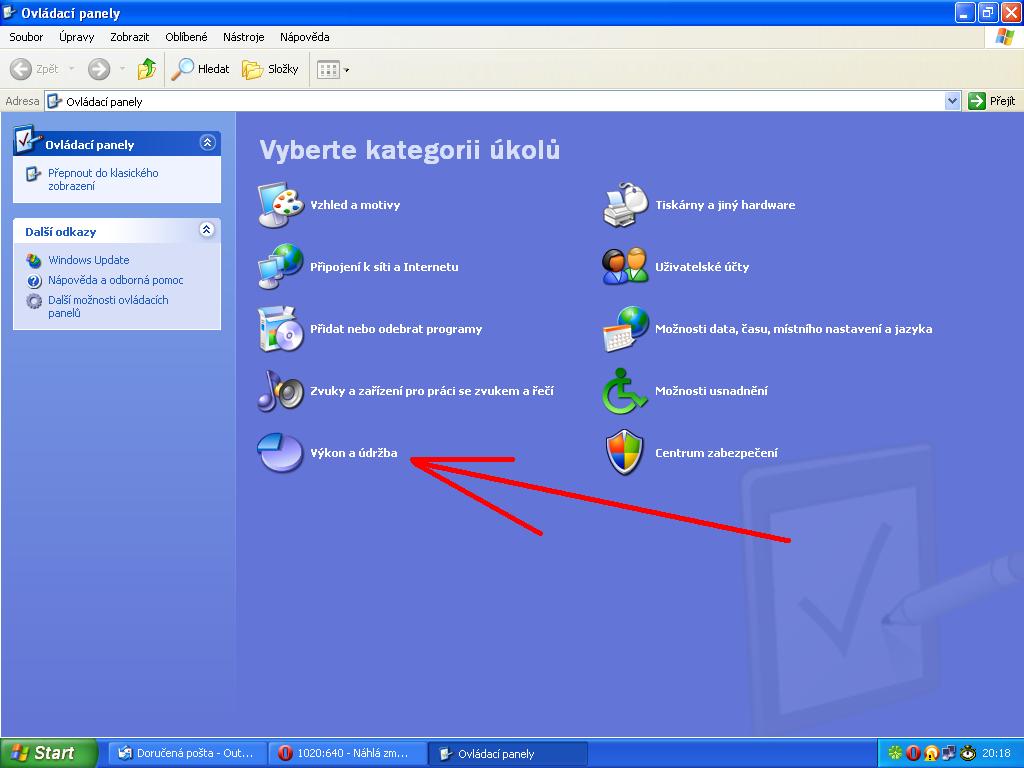Screen dimensions: 1024x768
Task: Click the Opera icon in system tray
Action: tap(913, 753)
